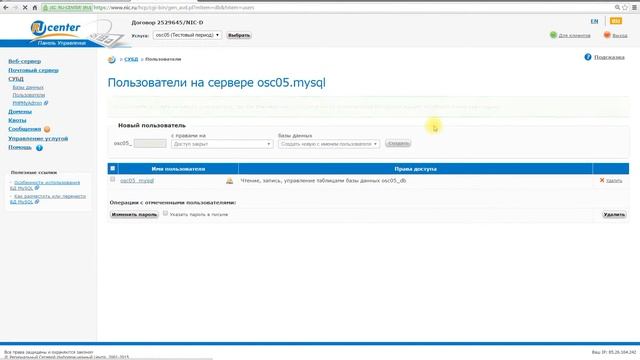Select the RU language button
Screen dimensions: 640x360
[616, 21]
